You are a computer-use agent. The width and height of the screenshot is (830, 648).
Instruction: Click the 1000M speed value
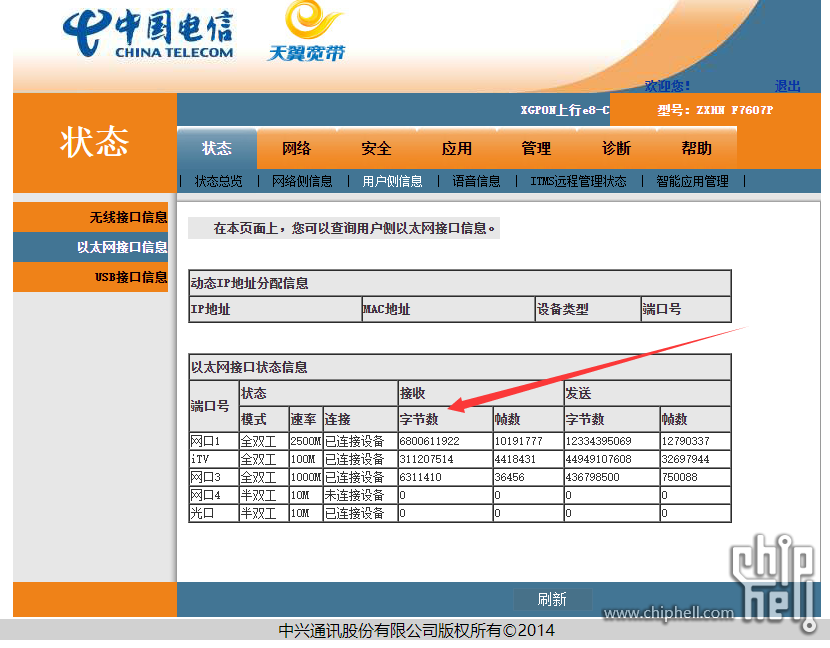pos(305,477)
